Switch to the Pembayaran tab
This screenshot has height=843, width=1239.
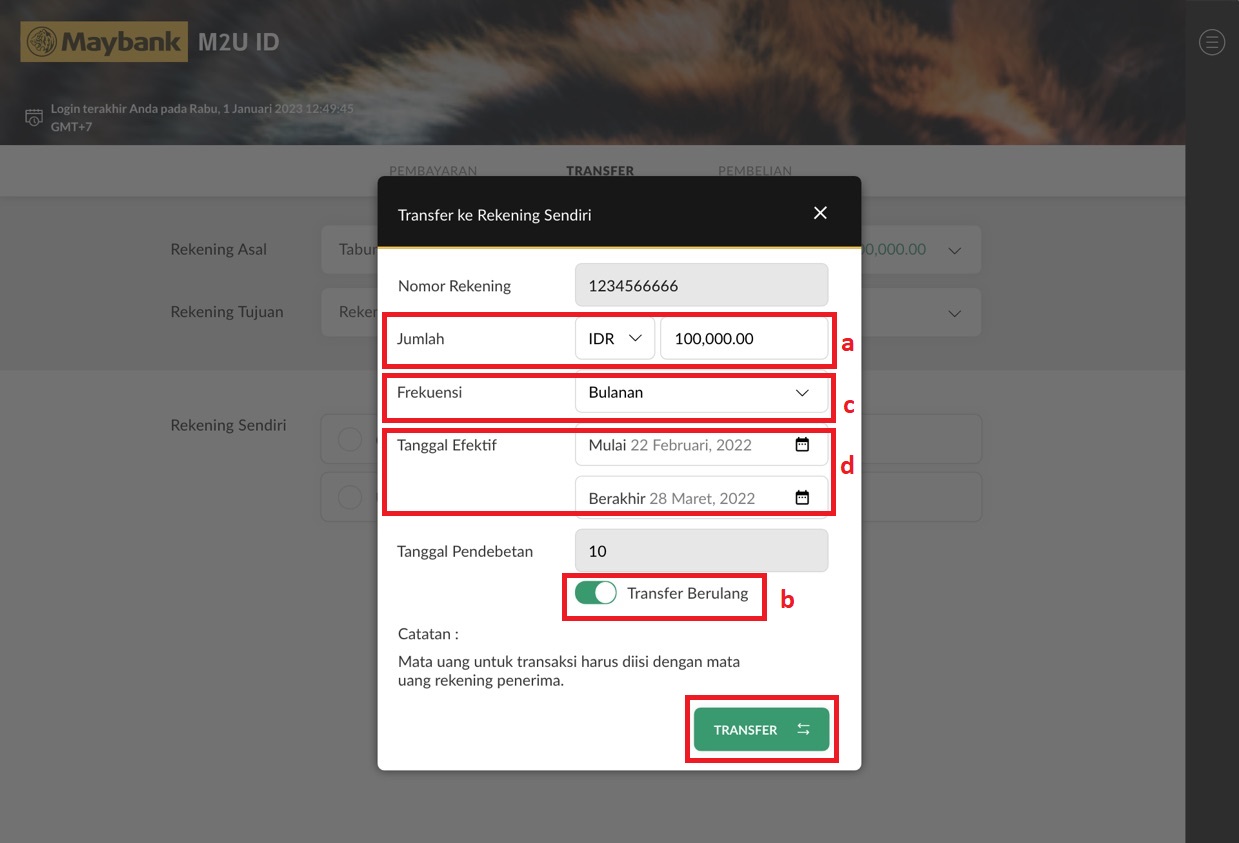coord(433,171)
